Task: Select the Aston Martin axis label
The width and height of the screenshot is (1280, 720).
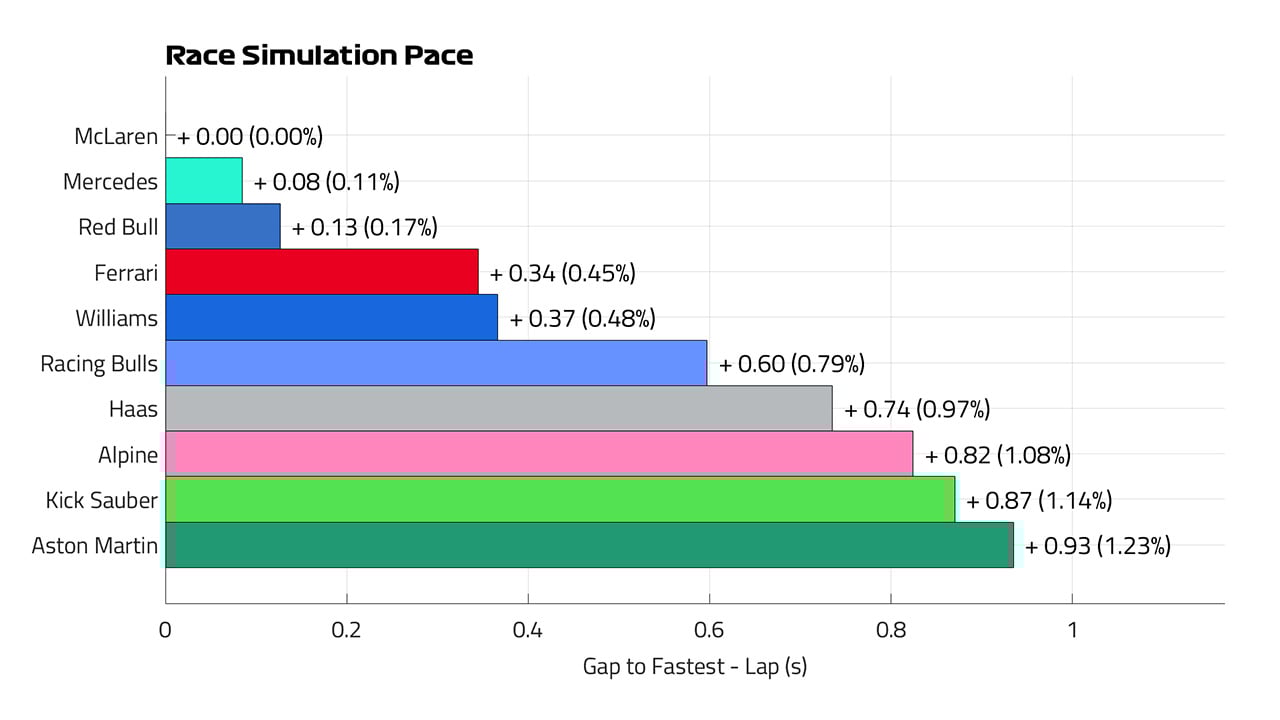Action: pyautogui.click(x=95, y=546)
